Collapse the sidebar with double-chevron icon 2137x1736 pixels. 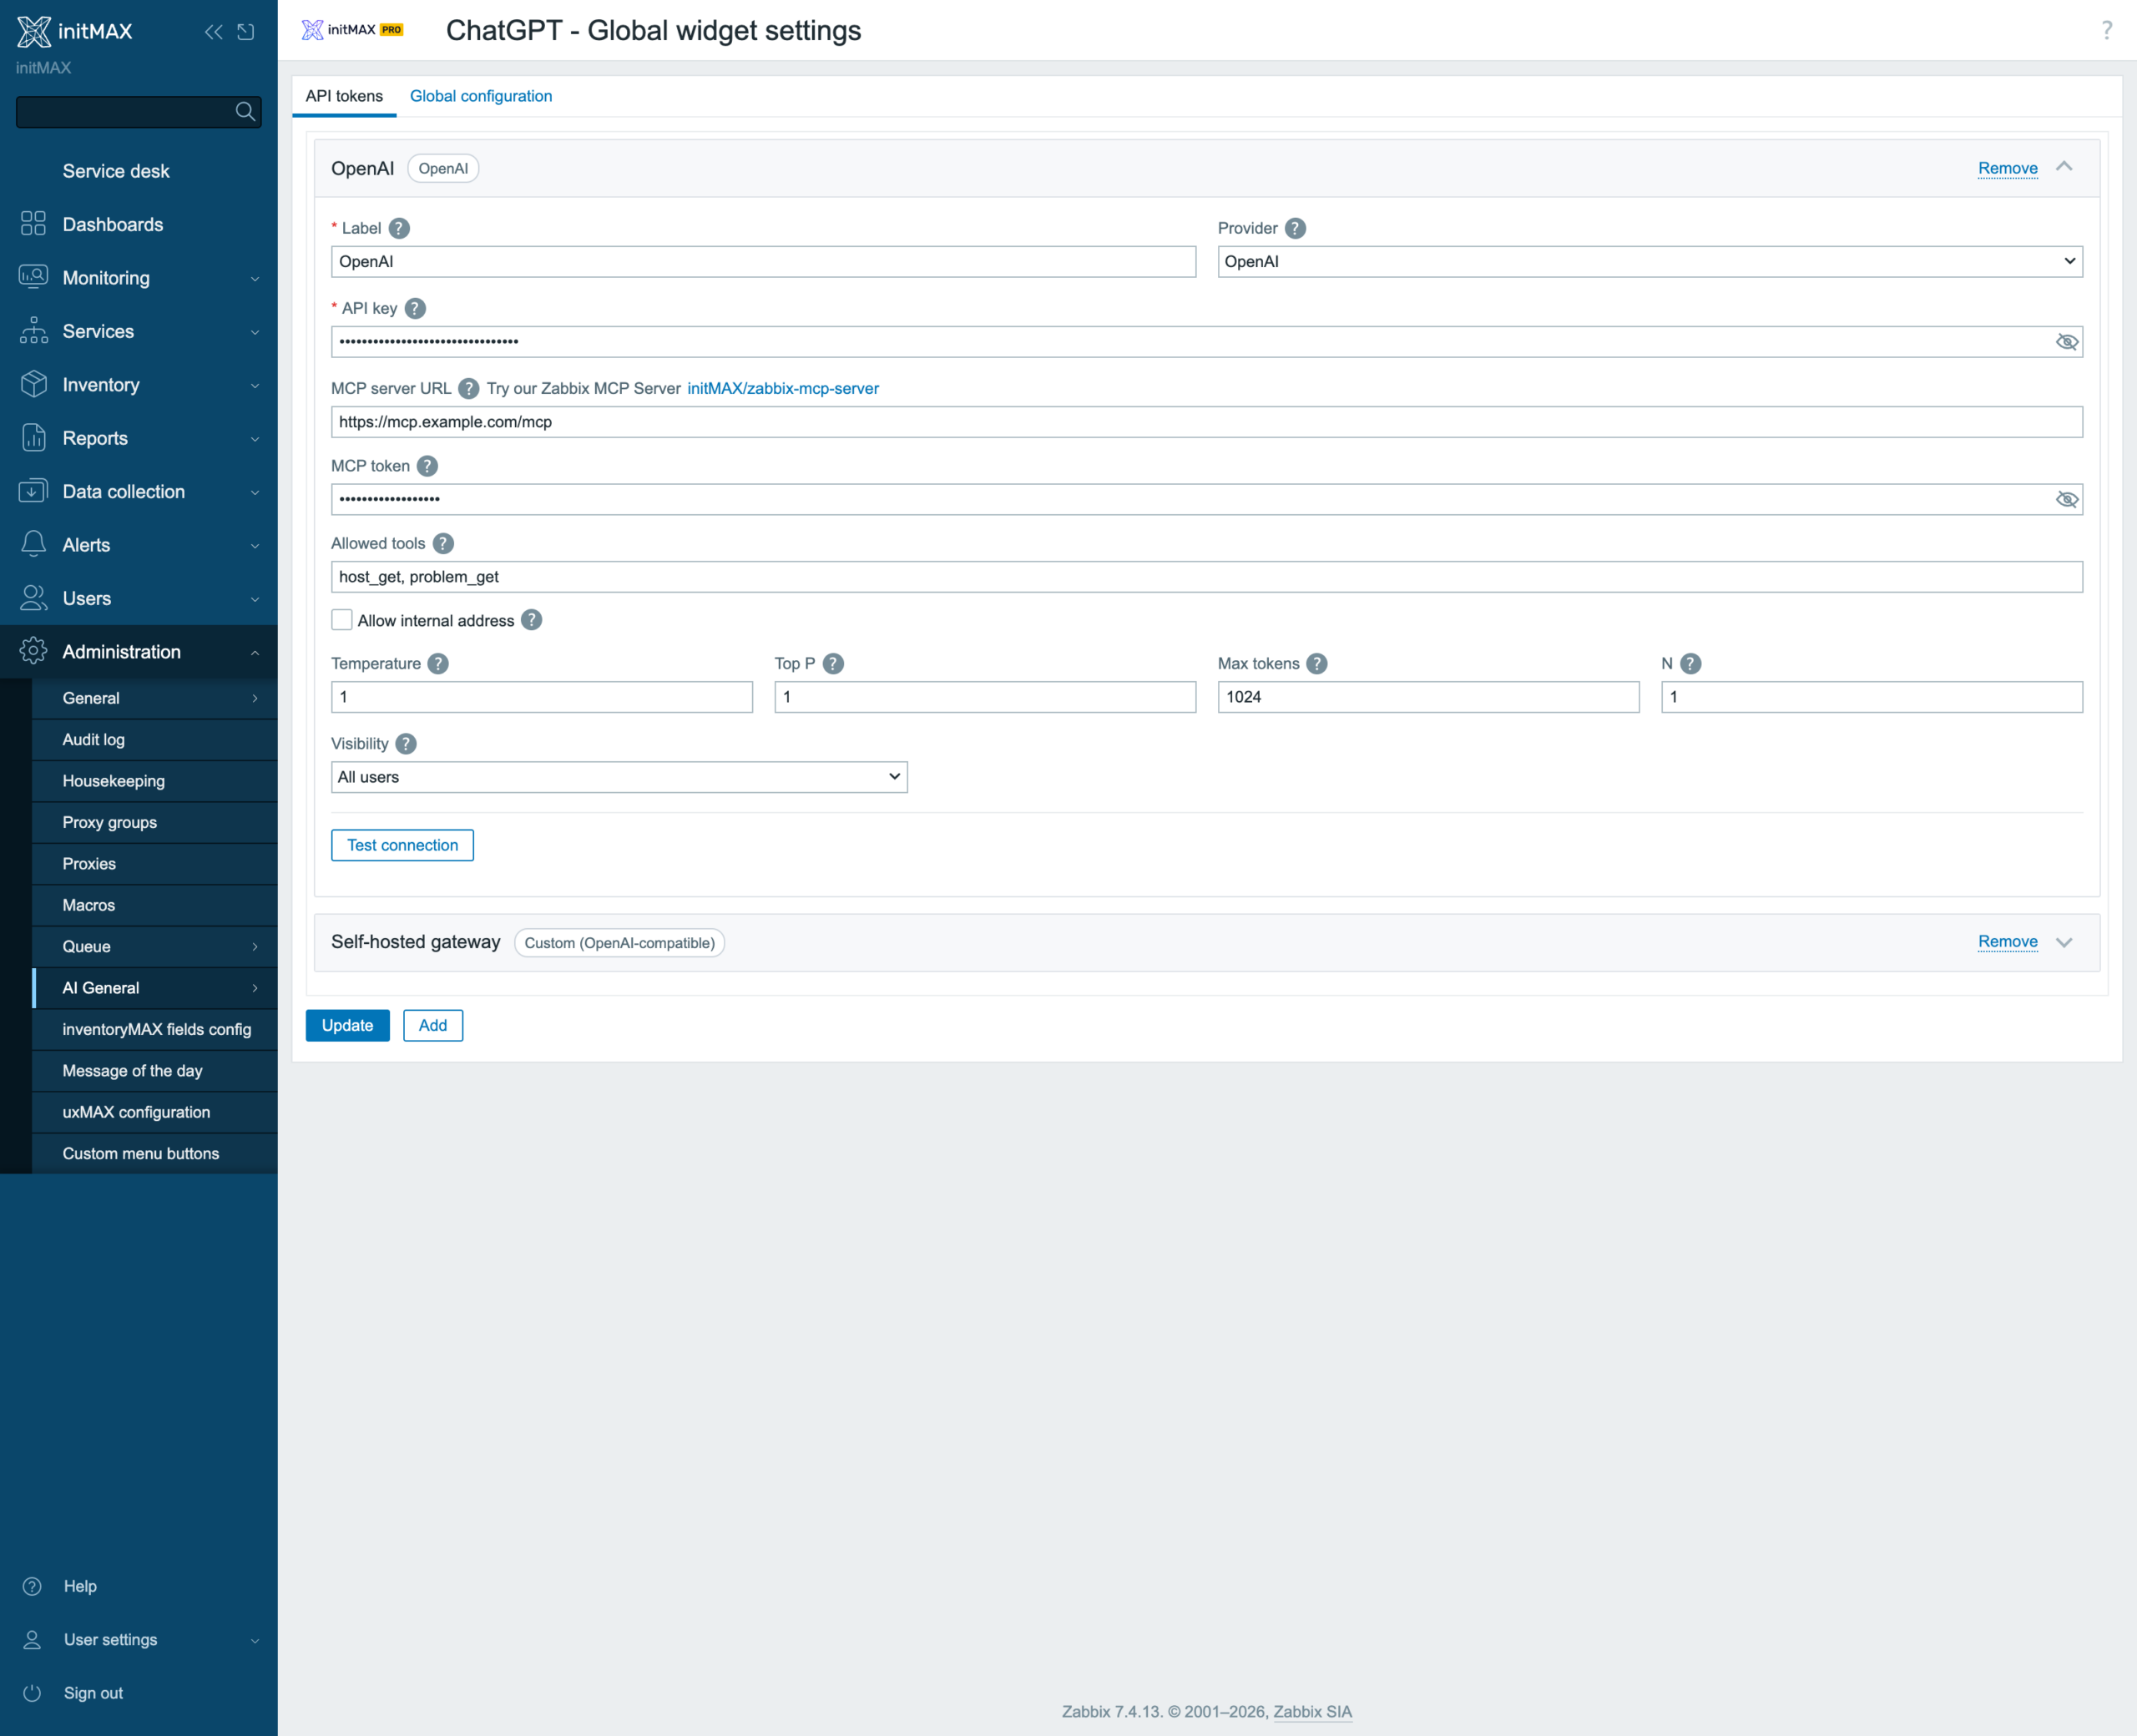tap(213, 32)
